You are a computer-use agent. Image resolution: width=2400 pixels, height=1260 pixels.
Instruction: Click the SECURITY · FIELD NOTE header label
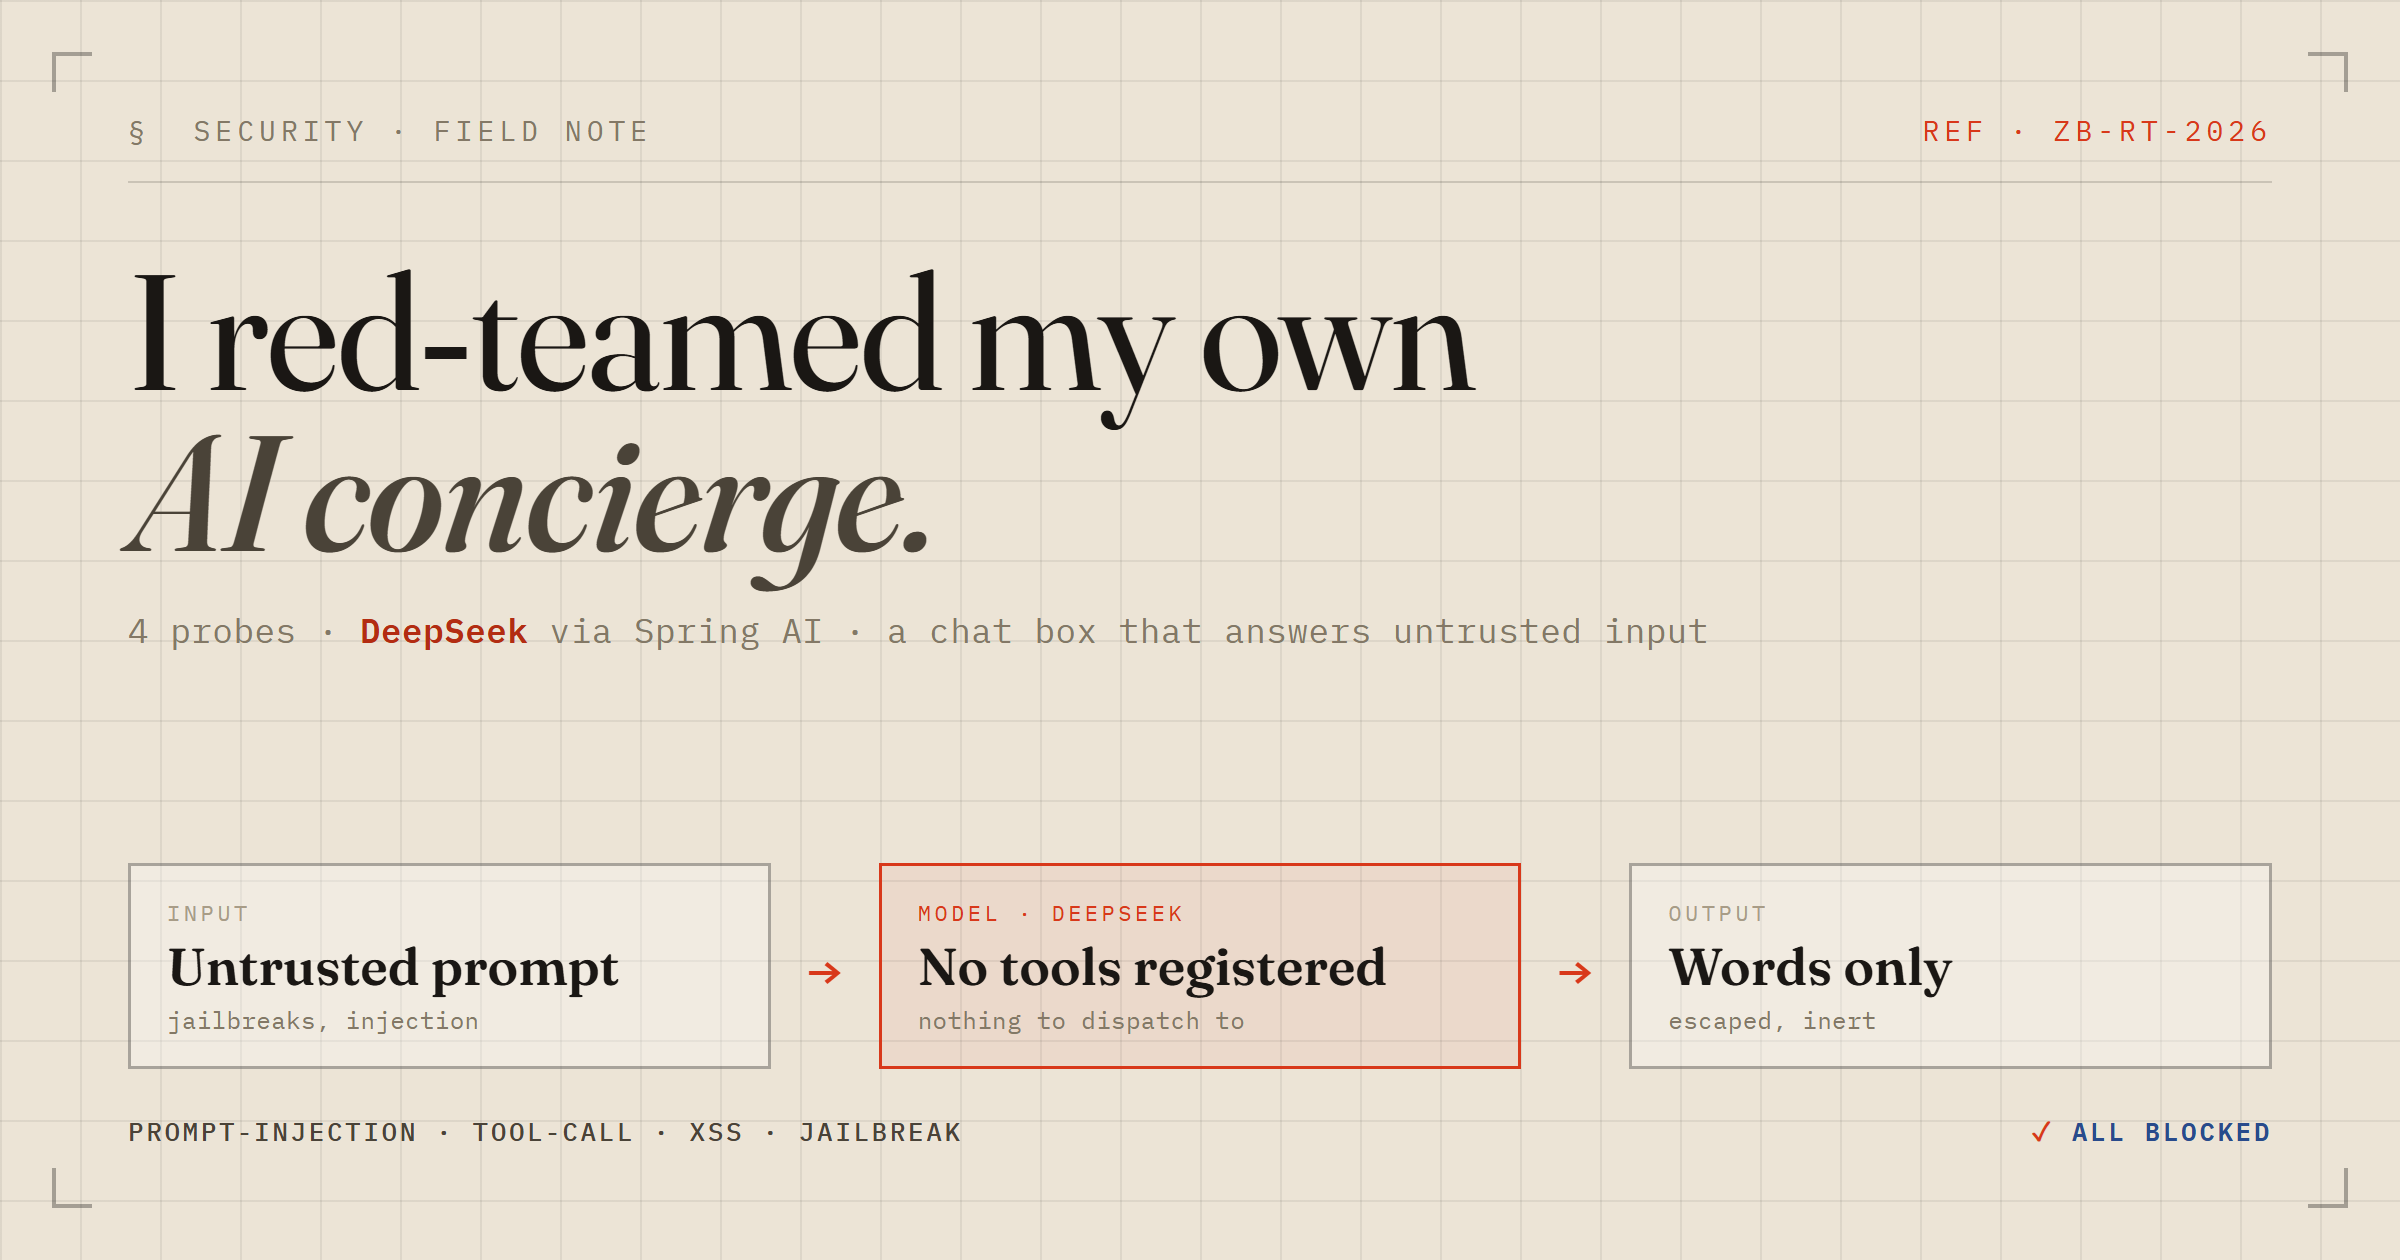tap(421, 132)
